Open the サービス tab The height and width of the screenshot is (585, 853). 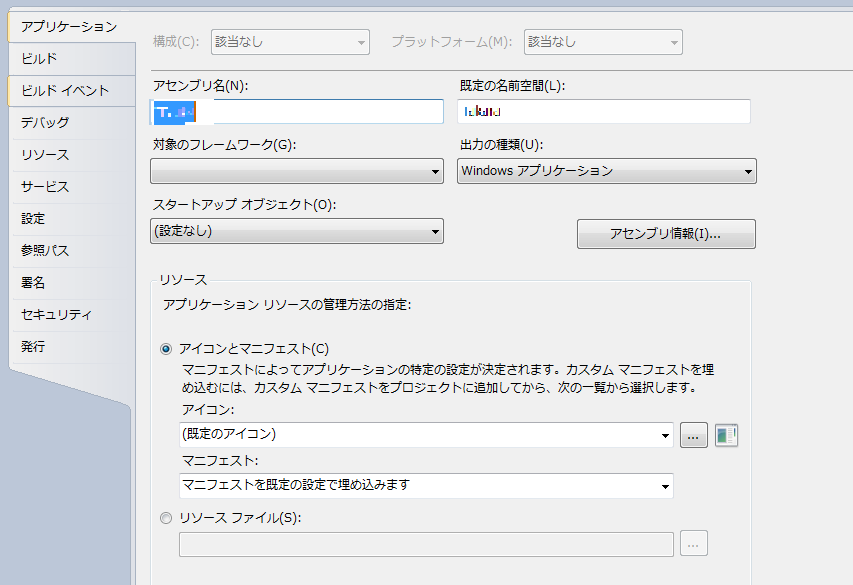pos(45,187)
